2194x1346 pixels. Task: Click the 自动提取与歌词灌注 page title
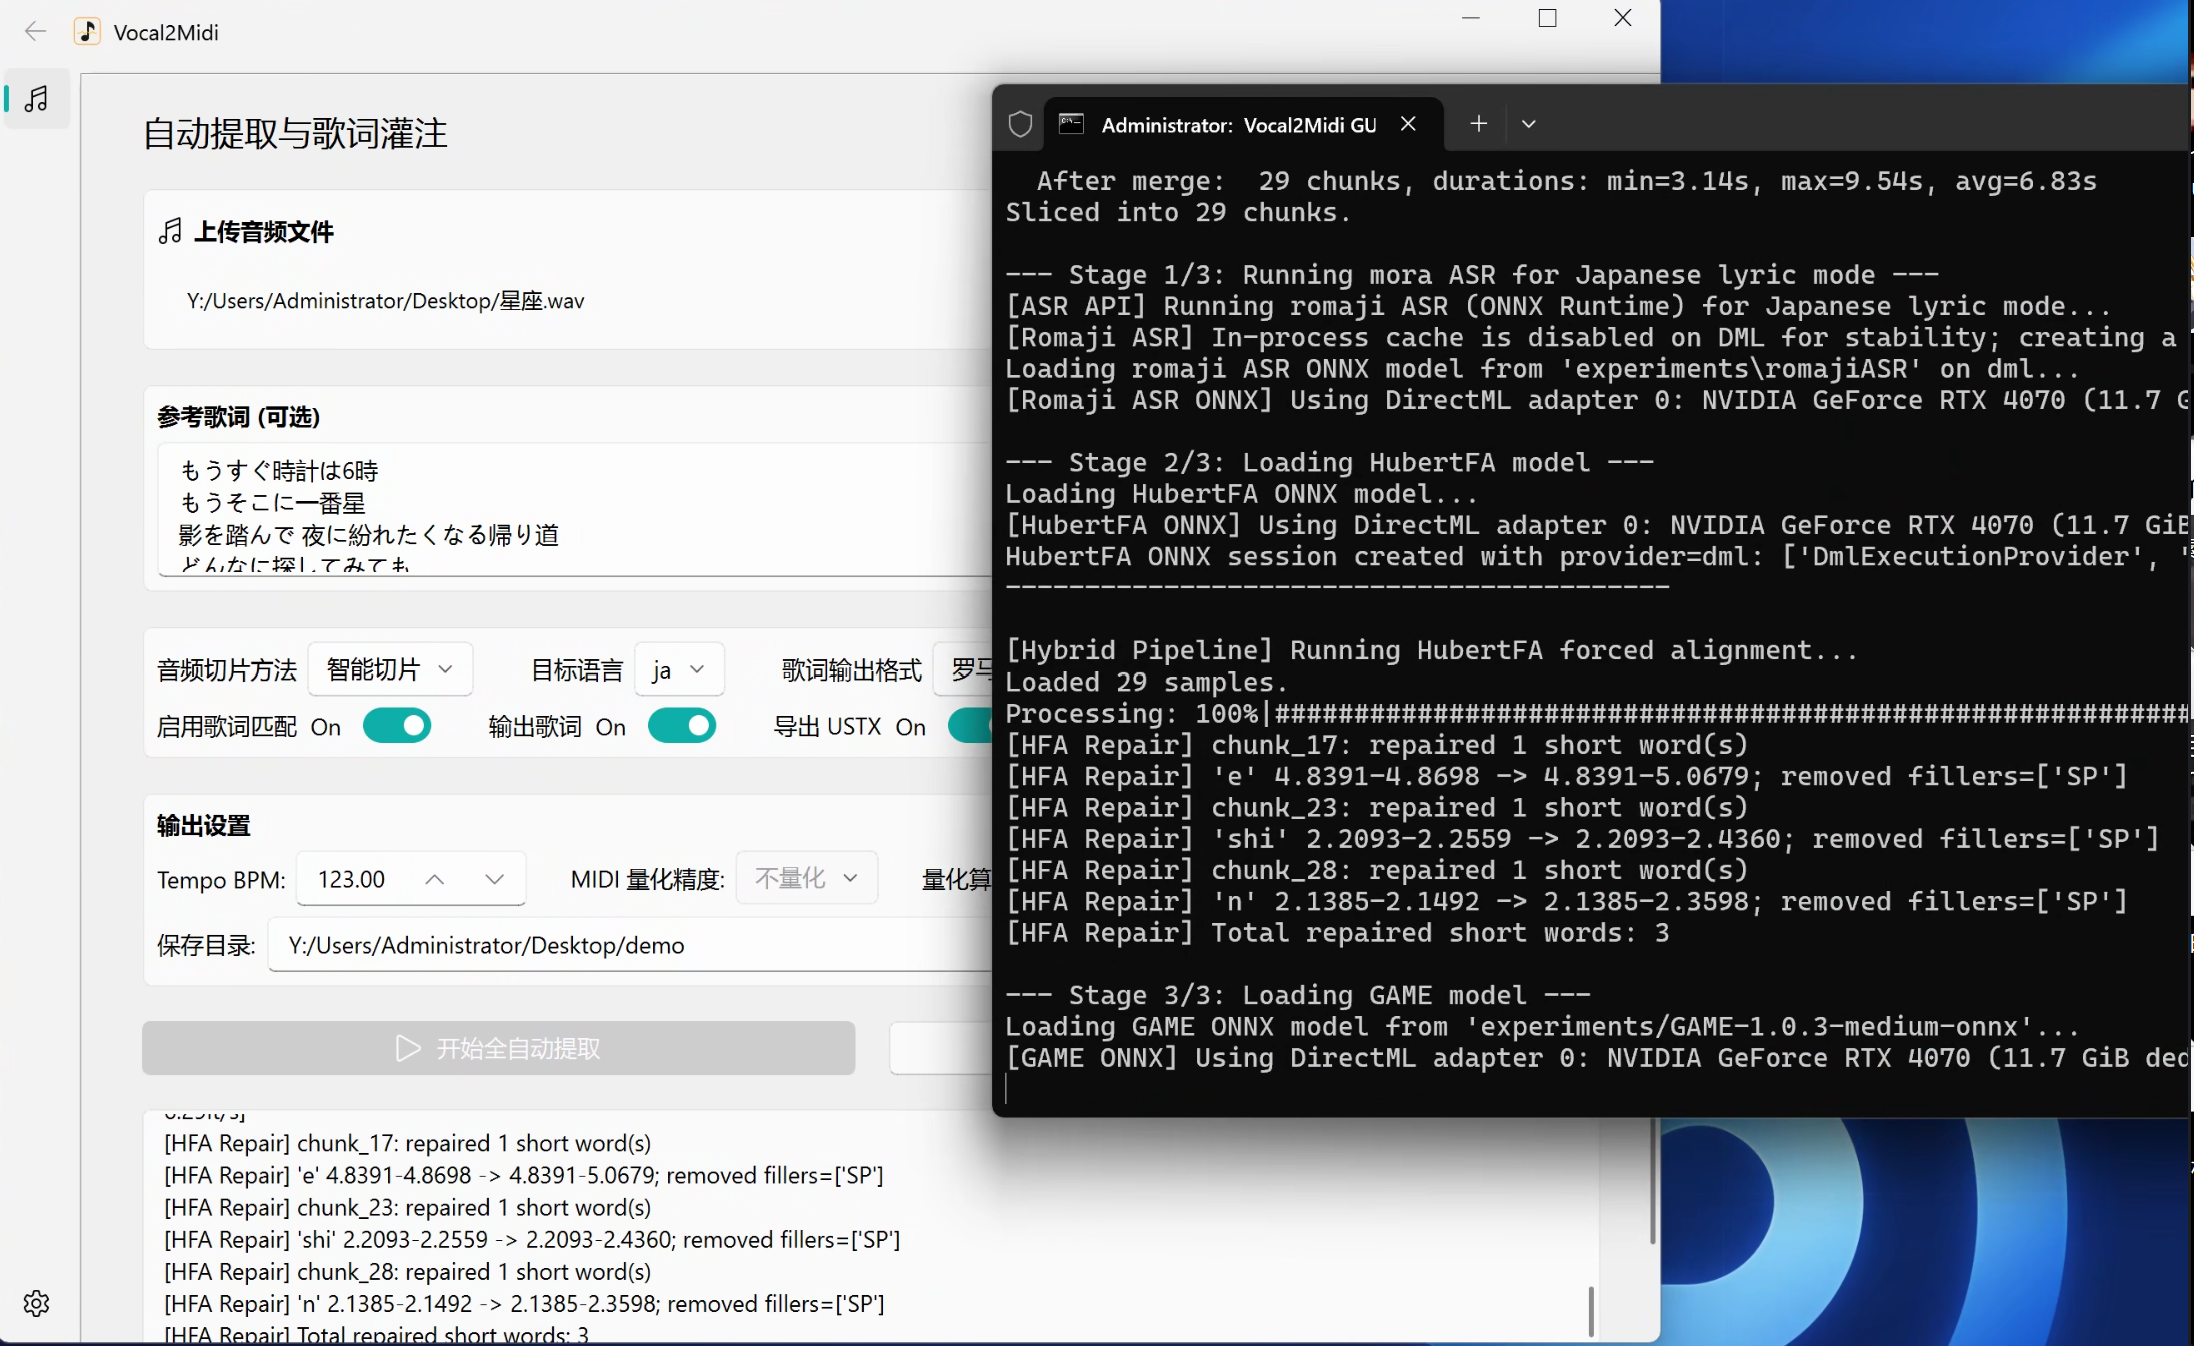coord(295,133)
